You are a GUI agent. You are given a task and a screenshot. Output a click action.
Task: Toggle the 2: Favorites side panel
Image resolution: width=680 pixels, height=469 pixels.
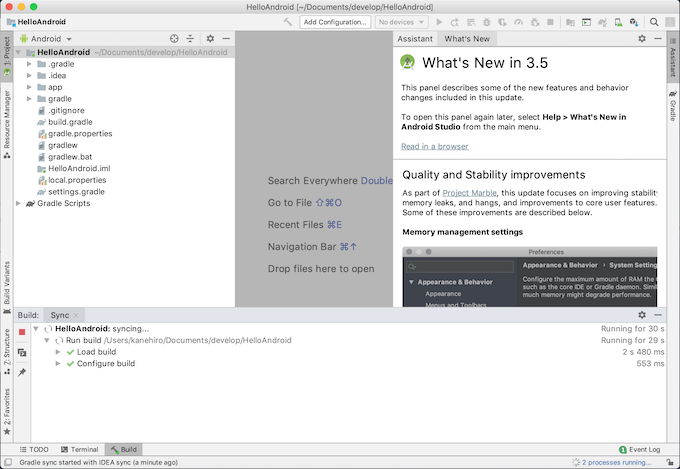pyautogui.click(x=7, y=411)
